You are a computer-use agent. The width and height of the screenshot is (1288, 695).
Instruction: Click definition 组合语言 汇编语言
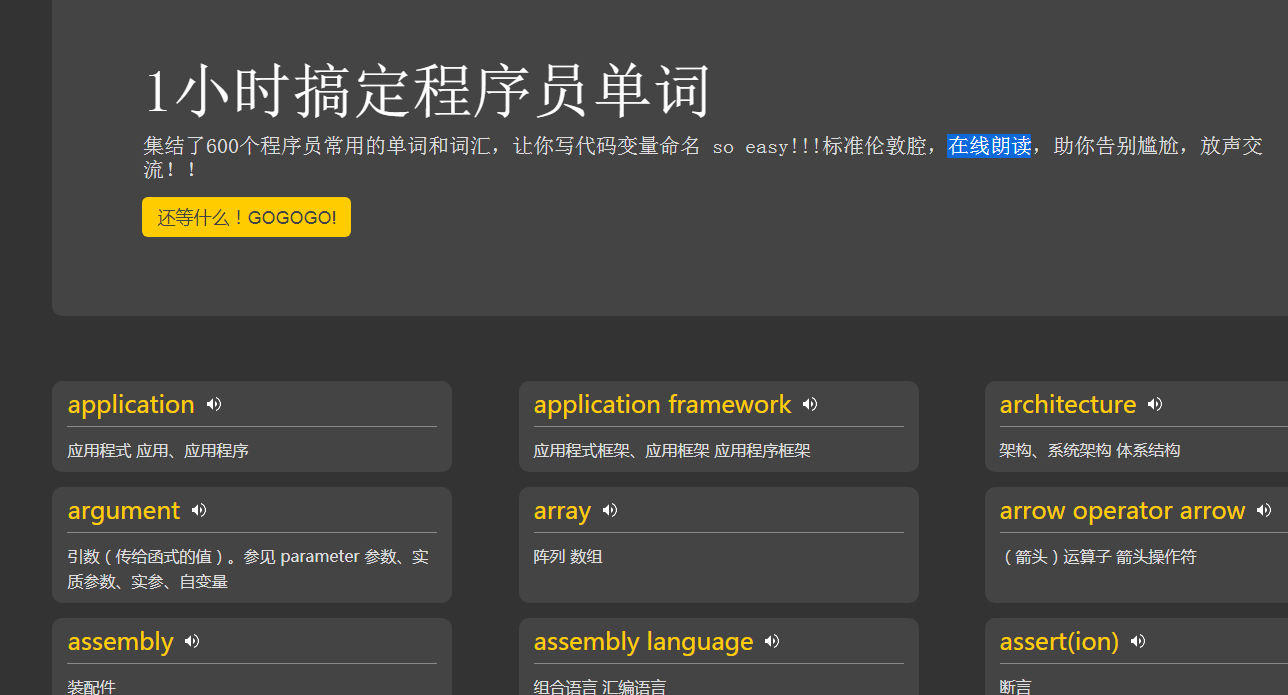pyautogui.click(x=600, y=687)
